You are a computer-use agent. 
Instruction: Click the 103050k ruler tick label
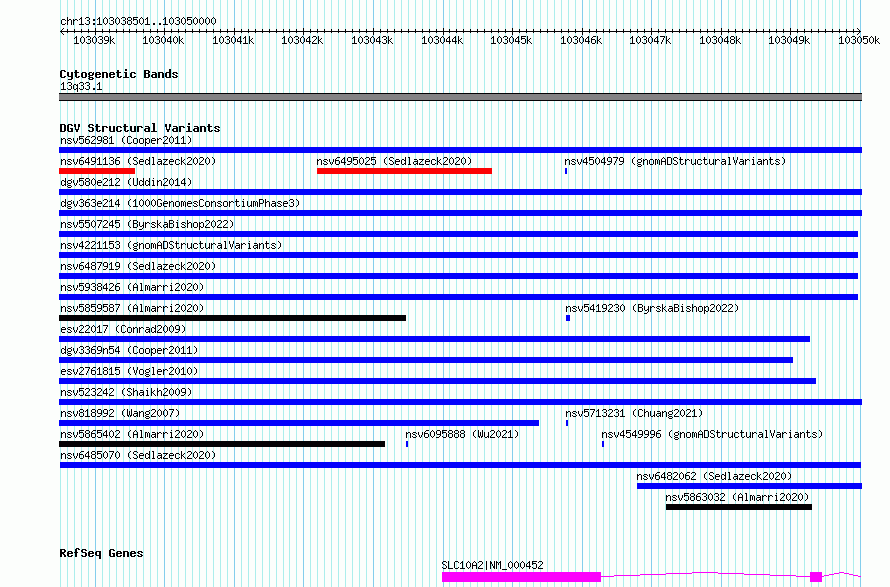pos(859,40)
